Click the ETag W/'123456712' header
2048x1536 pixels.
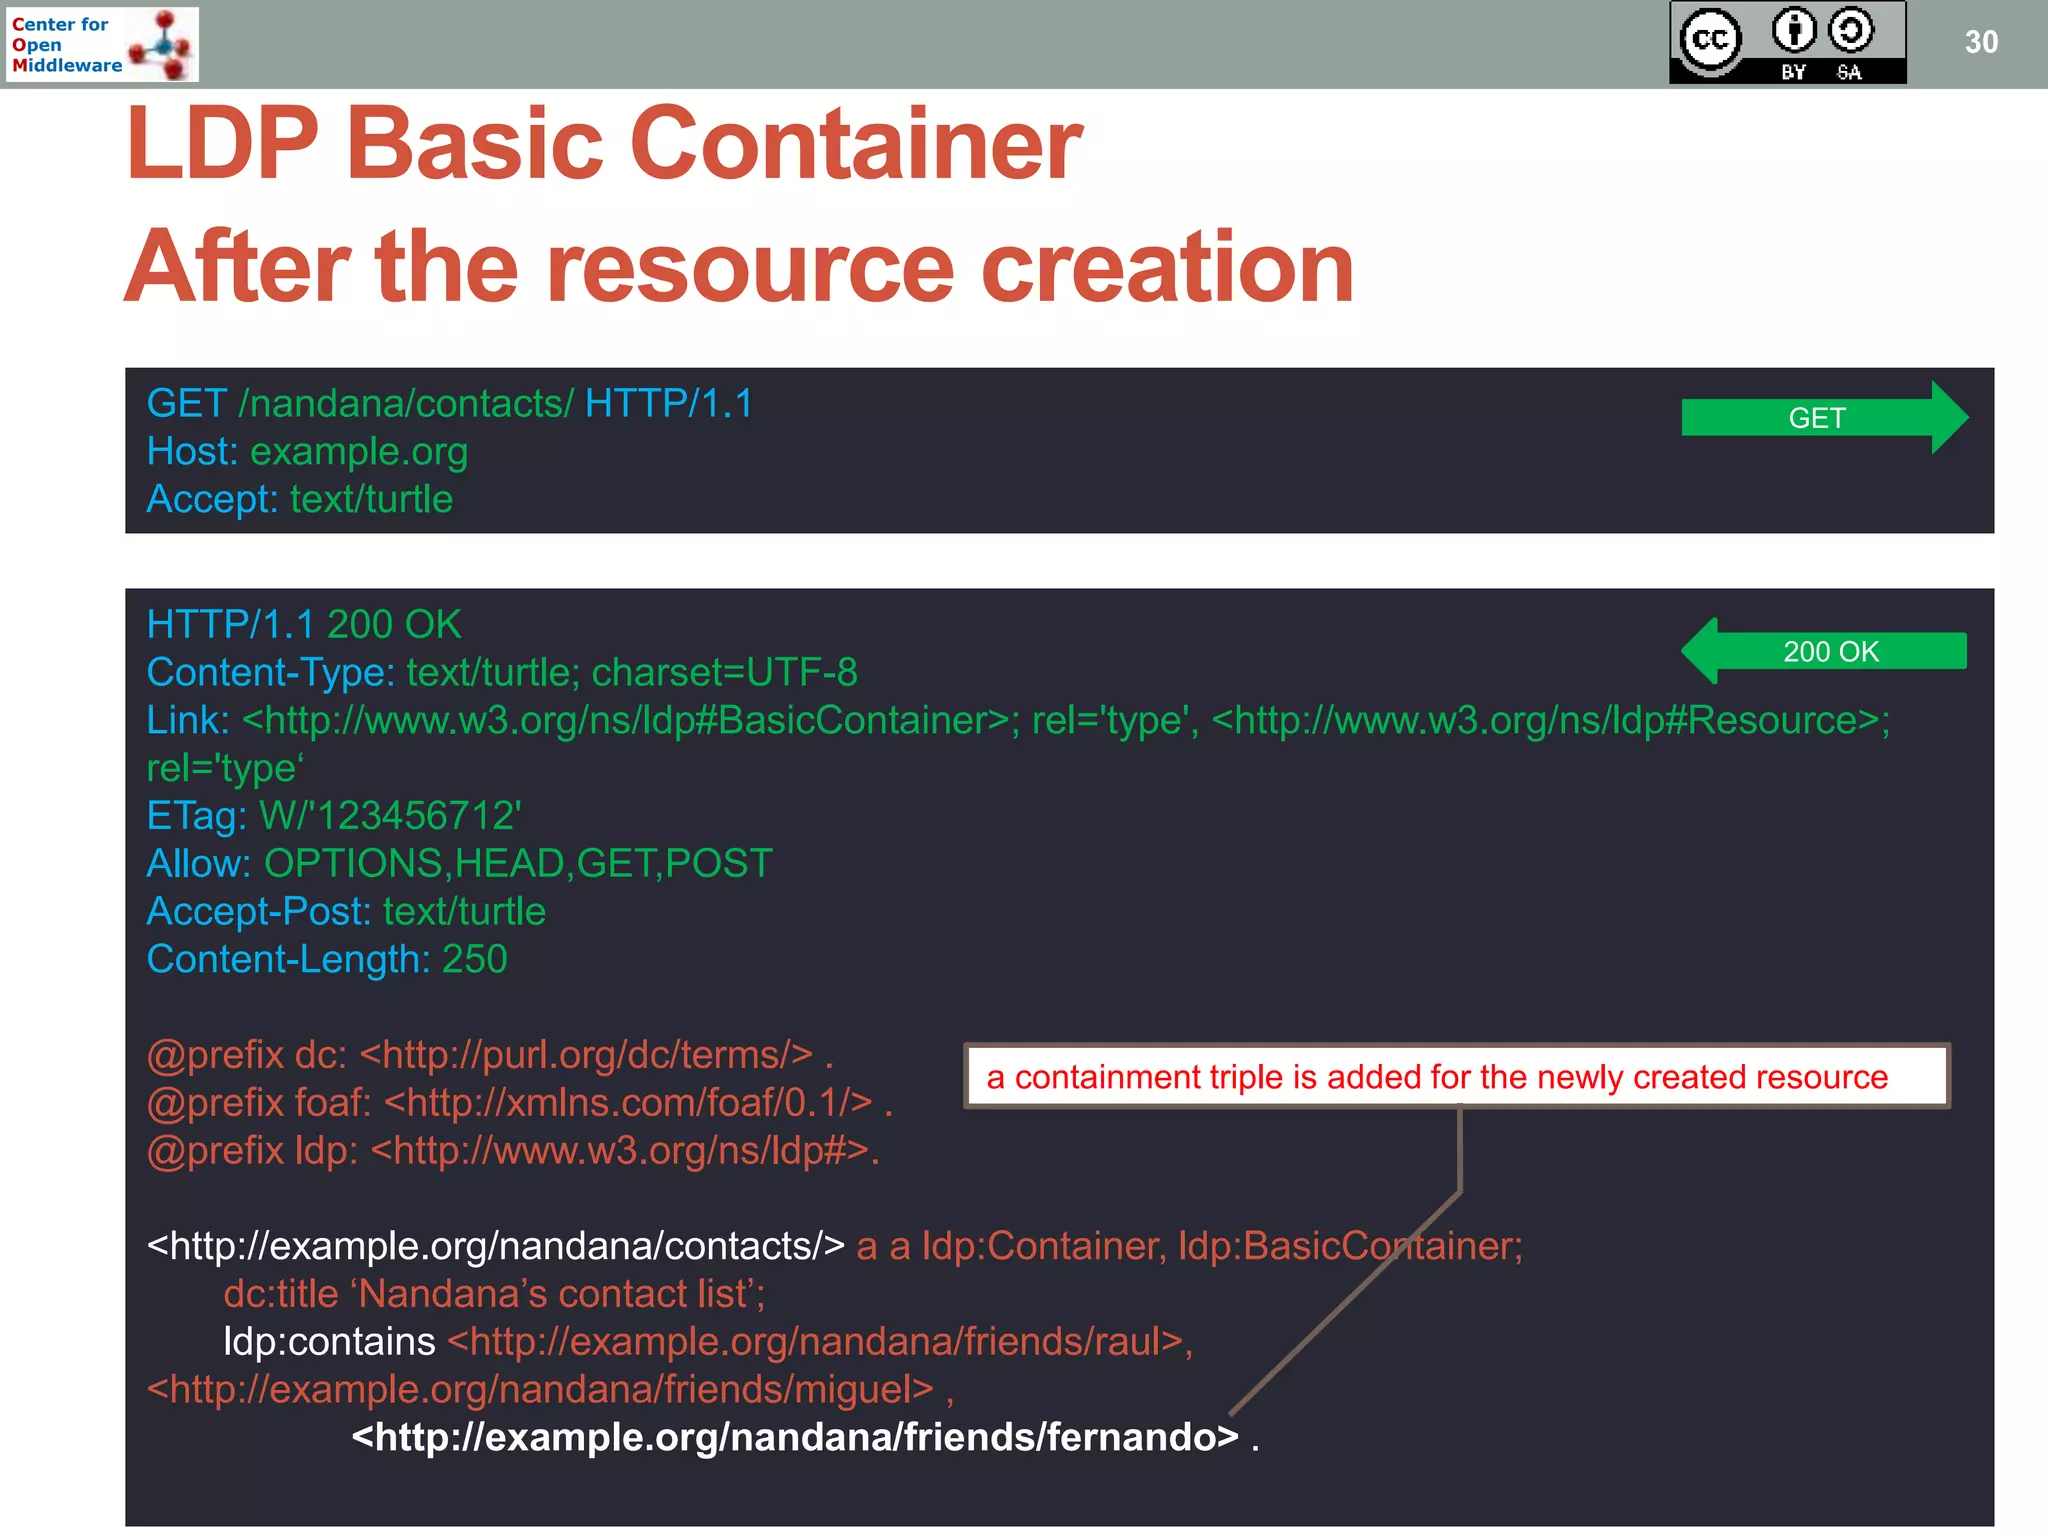334,816
